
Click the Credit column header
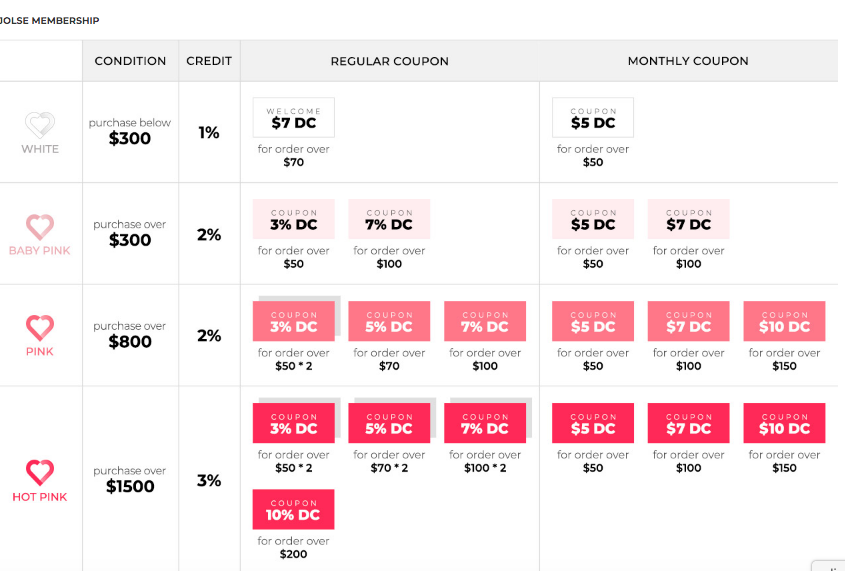tap(209, 61)
